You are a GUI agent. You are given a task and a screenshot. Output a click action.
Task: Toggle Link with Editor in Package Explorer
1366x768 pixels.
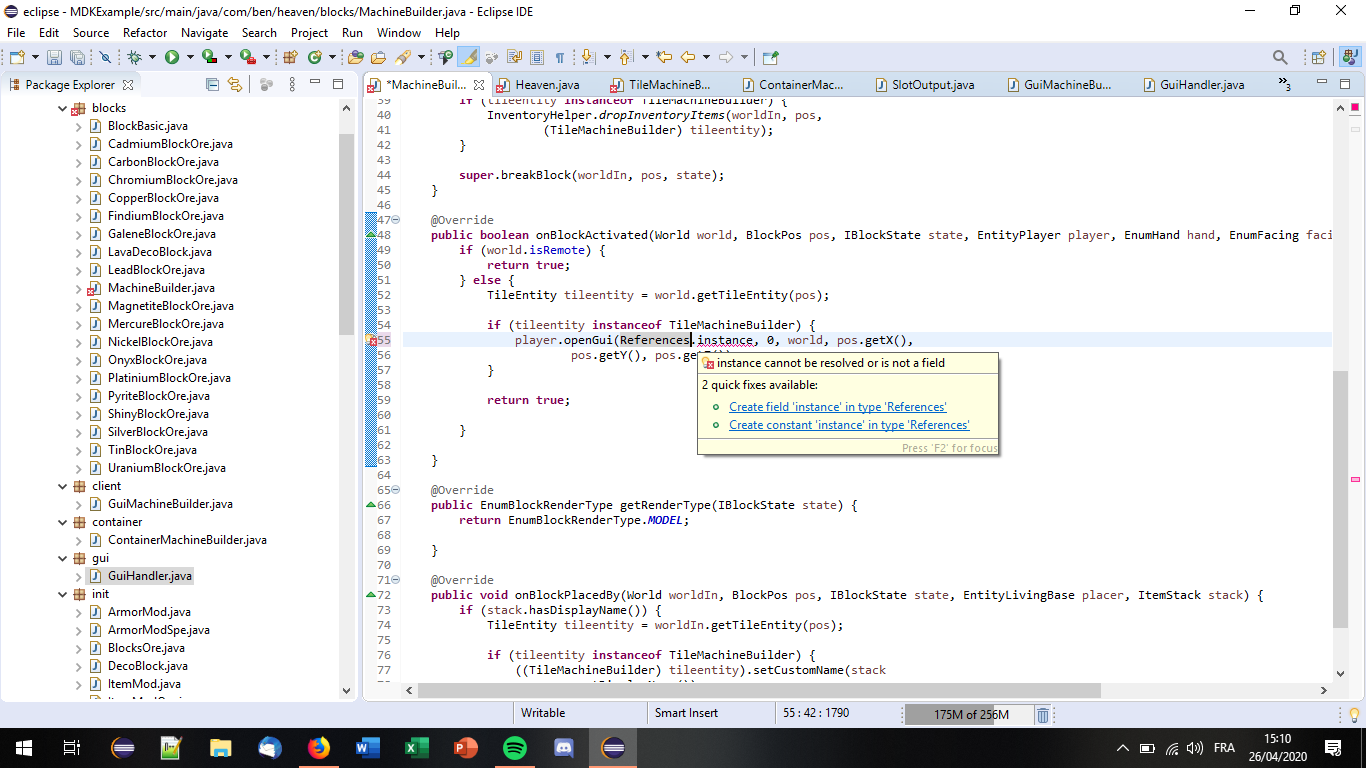[x=235, y=85]
